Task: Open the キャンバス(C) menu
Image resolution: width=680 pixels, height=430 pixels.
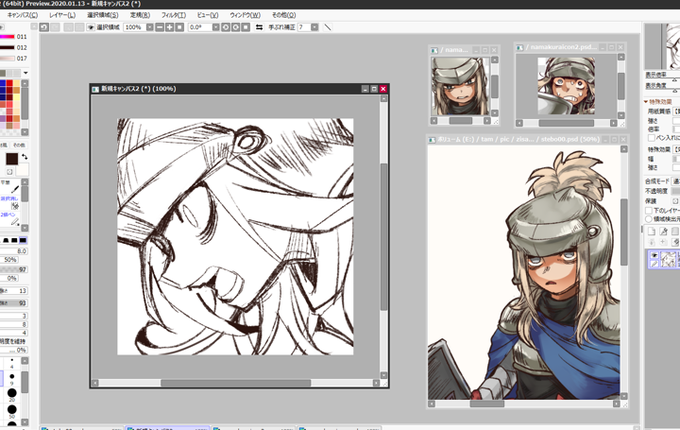Action: [x=22, y=15]
